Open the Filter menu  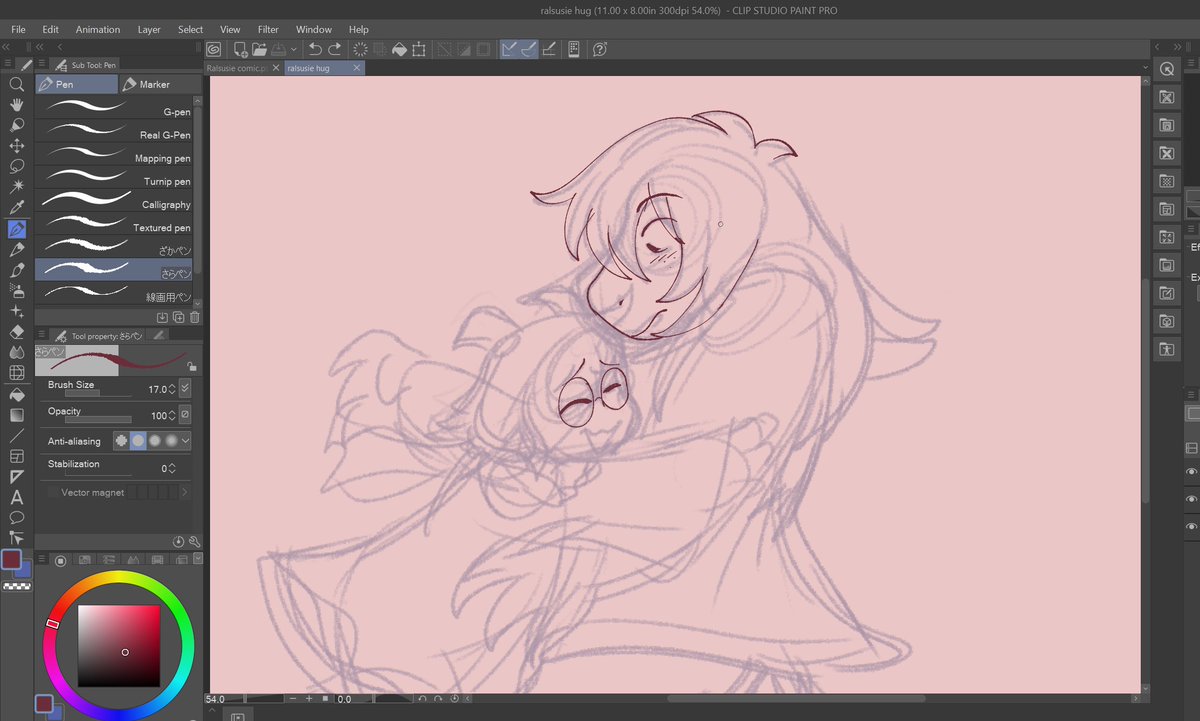(x=268, y=29)
